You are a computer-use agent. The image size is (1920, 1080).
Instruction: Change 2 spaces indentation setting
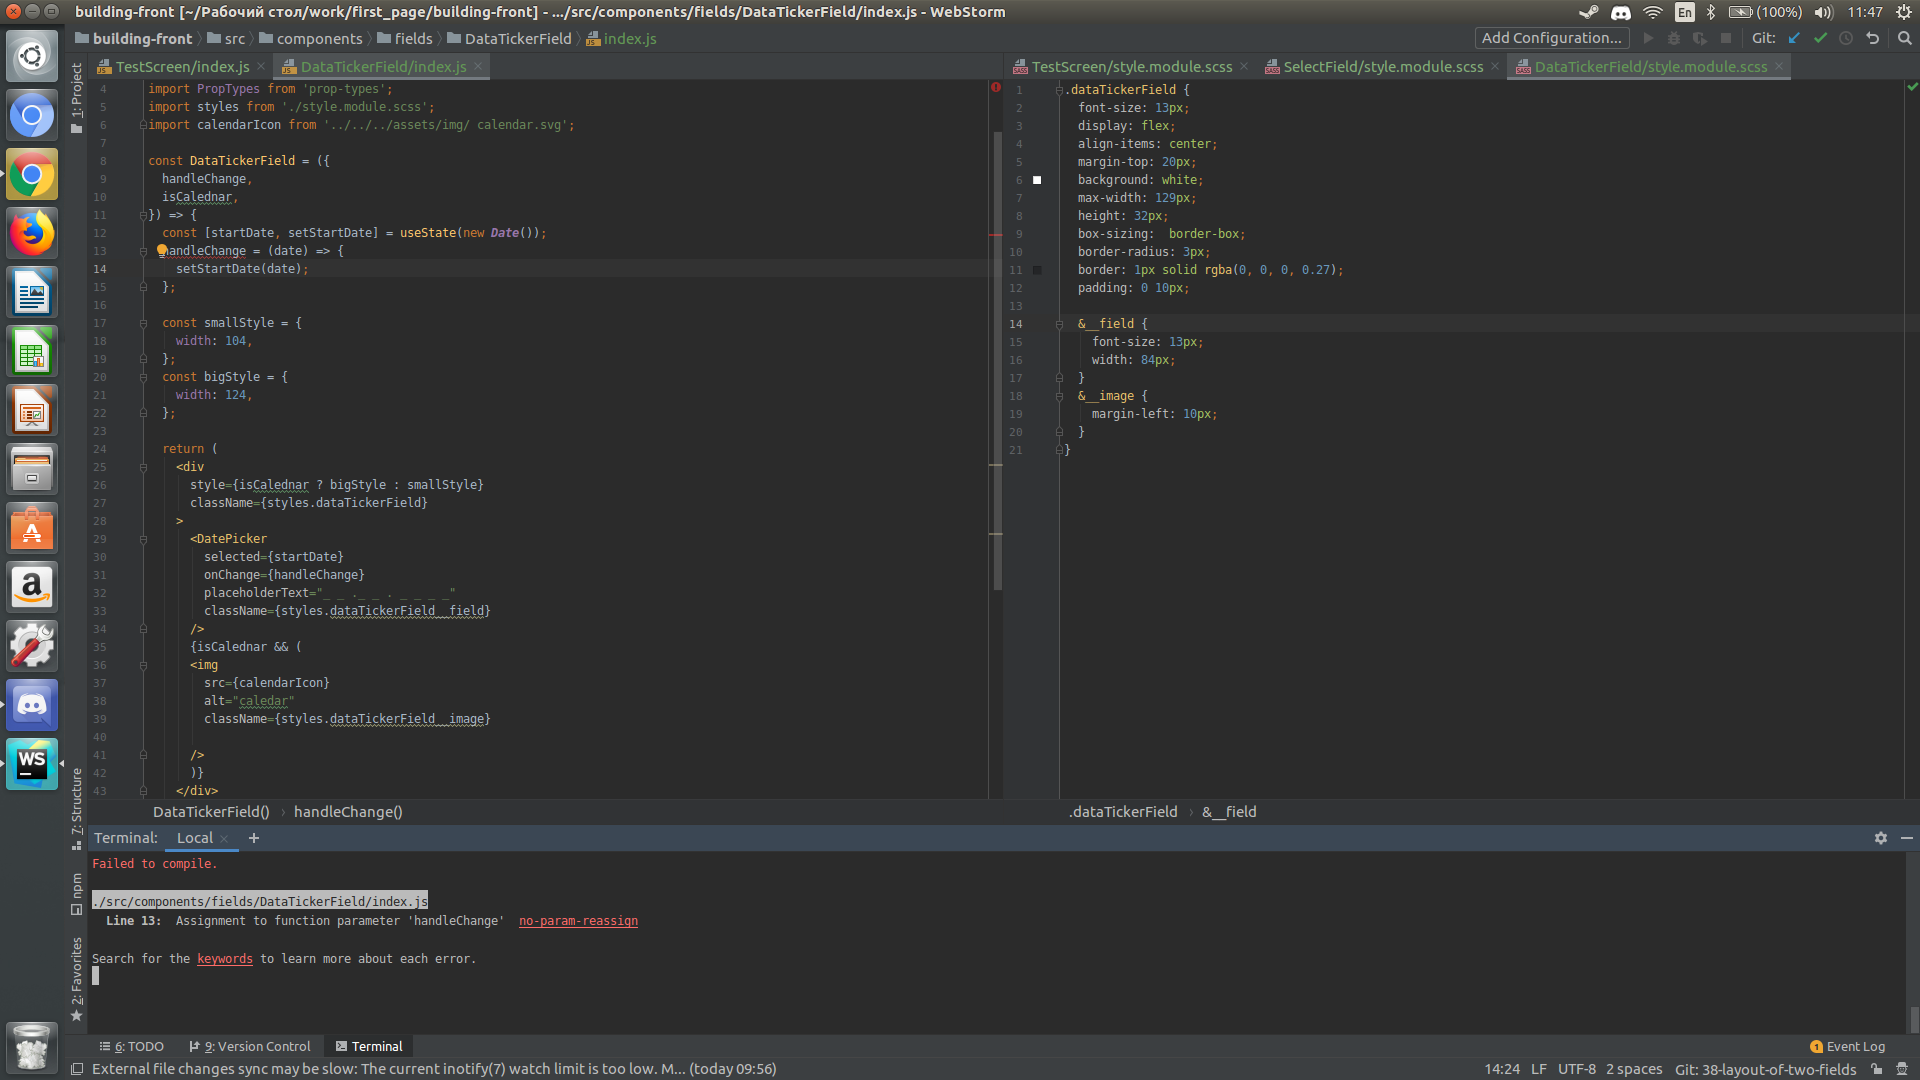[1634, 1069]
